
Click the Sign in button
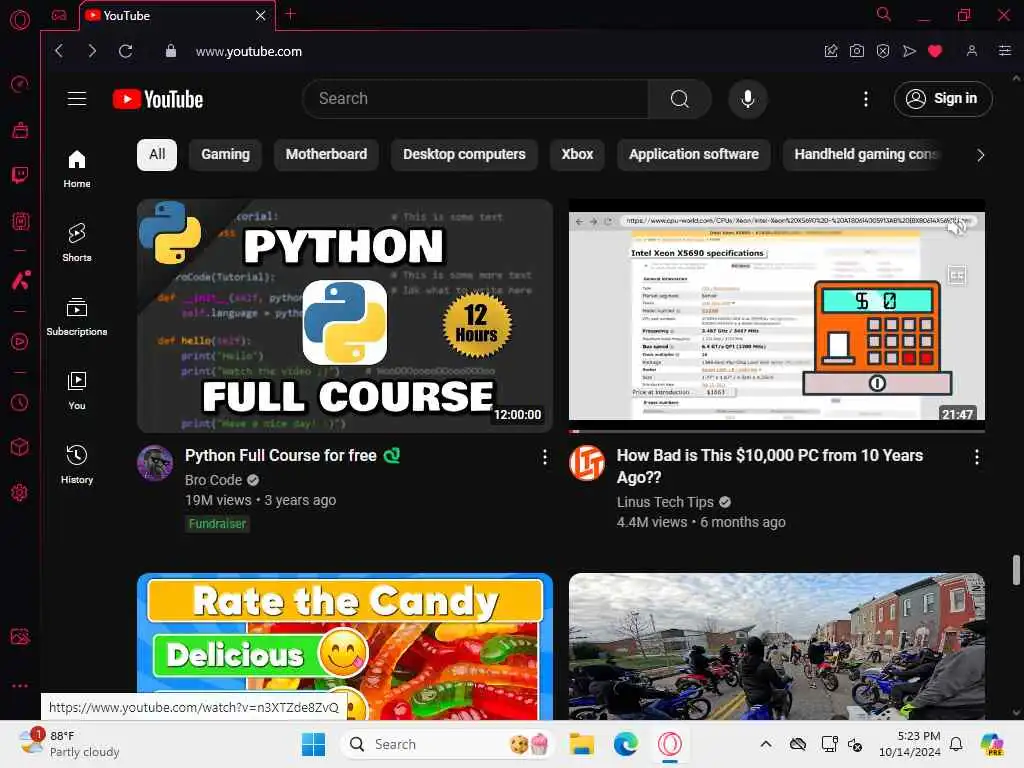[x=943, y=99]
